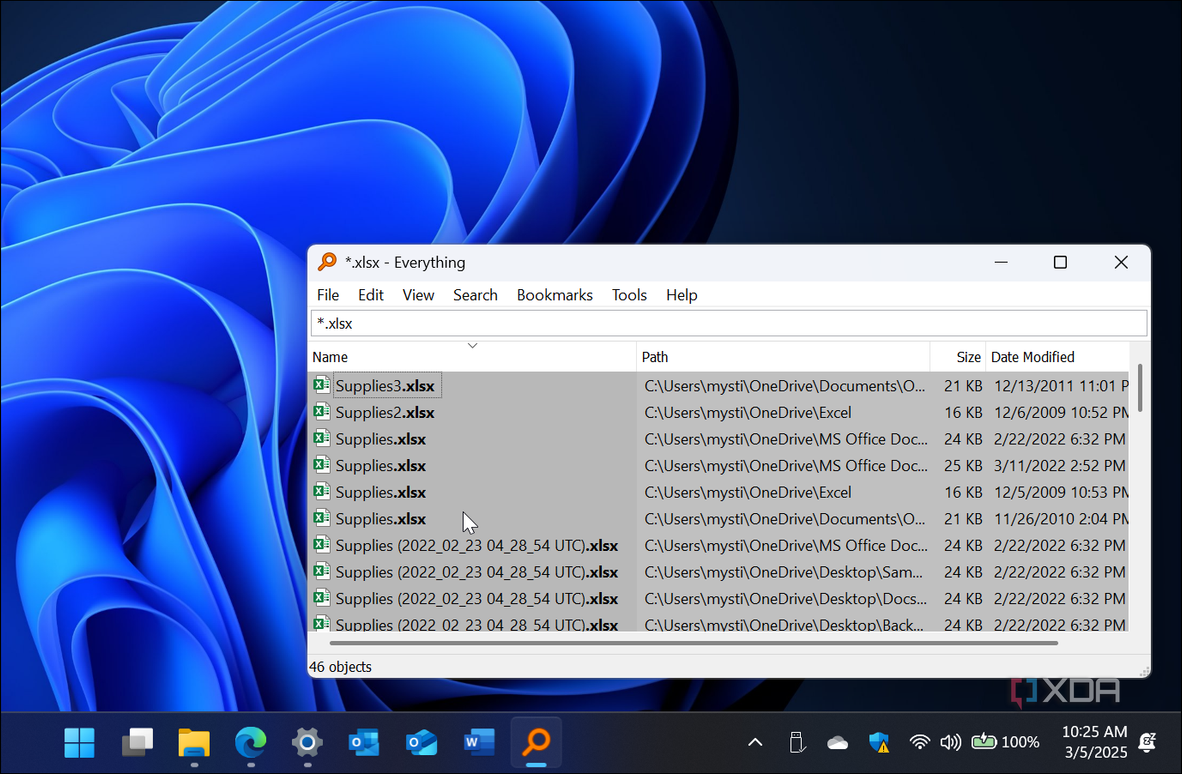This screenshot has height=774, width=1182.
Task: Click the vertical scrollbar thumb in results
Action: pos(1140,387)
